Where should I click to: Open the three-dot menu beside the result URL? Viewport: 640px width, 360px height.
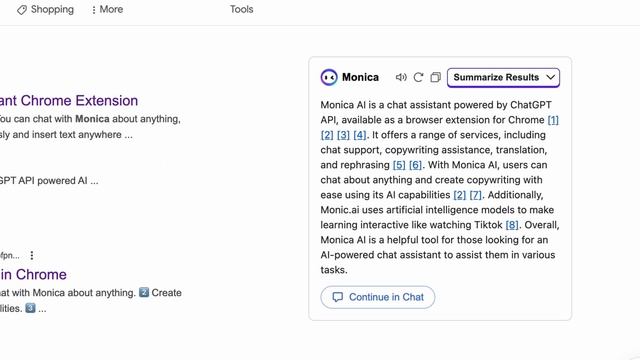point(32,256)
